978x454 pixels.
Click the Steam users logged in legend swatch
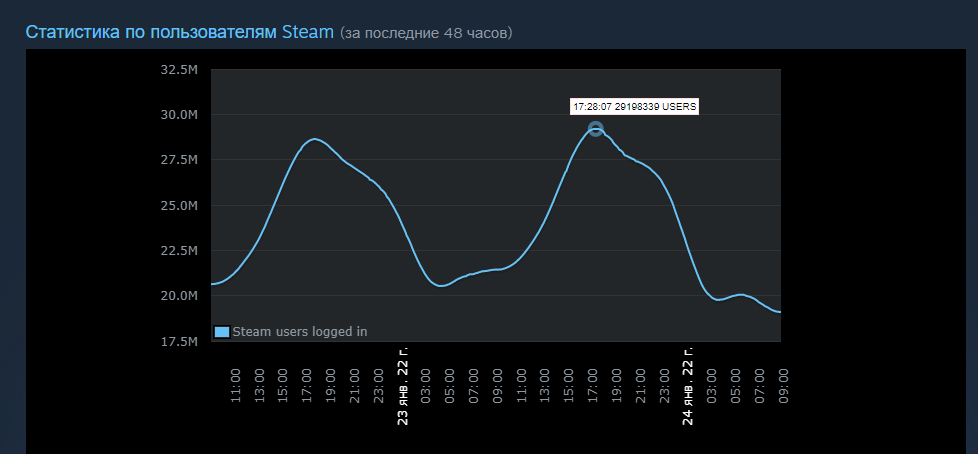coord(222,332)
